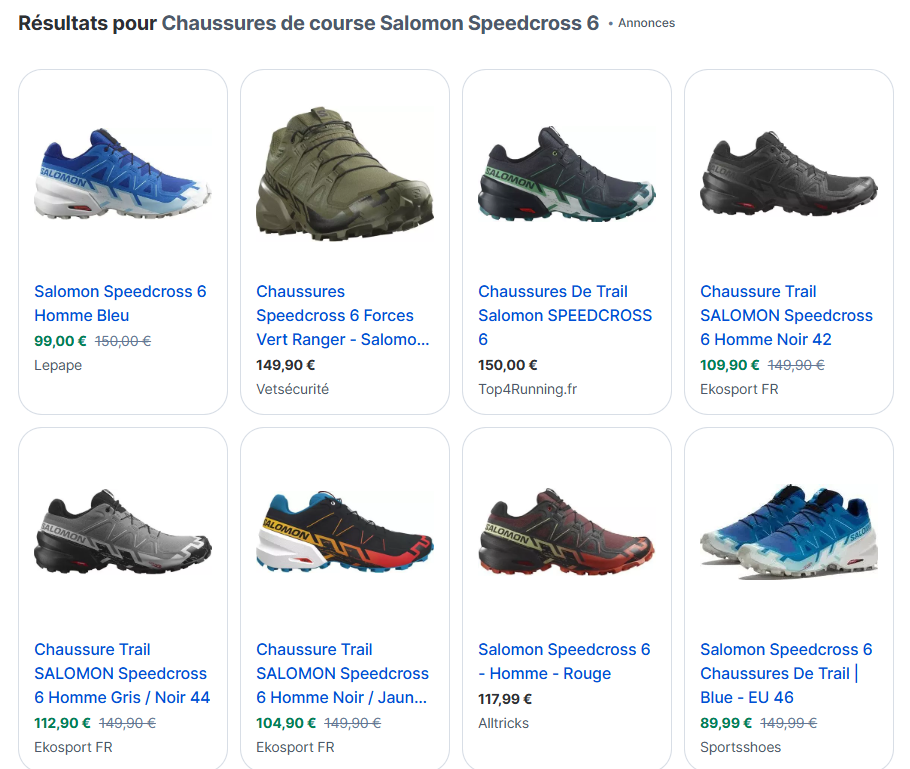Screen dimensions: 910x769
Task: Open 'Salomon Speedcross 6 - Homme - Rouge' link
Action: [564, 661]
